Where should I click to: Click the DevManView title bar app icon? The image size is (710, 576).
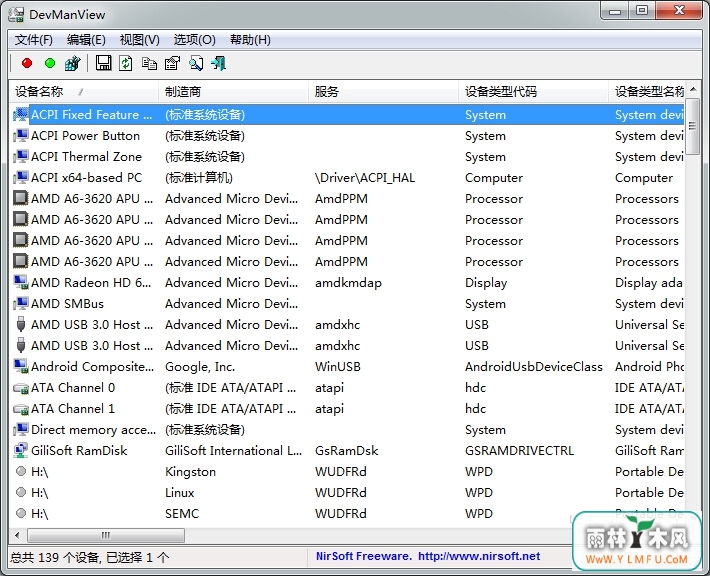(x=16, y=14)
